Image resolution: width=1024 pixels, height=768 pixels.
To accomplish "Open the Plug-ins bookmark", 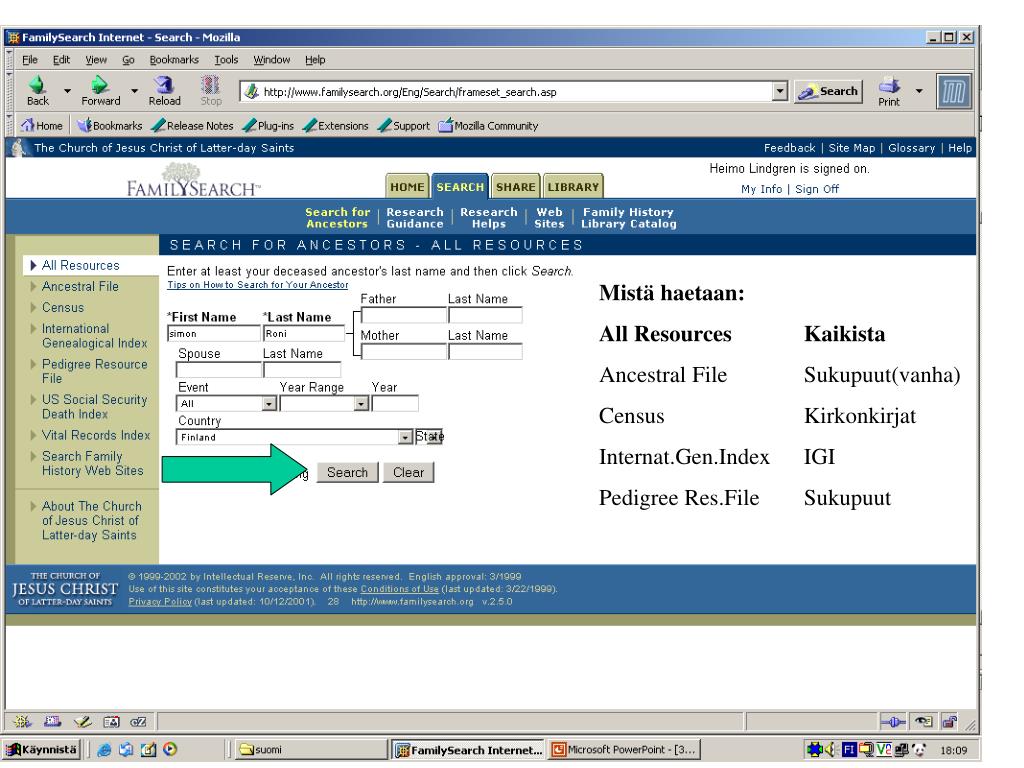I will pos(268,125).
